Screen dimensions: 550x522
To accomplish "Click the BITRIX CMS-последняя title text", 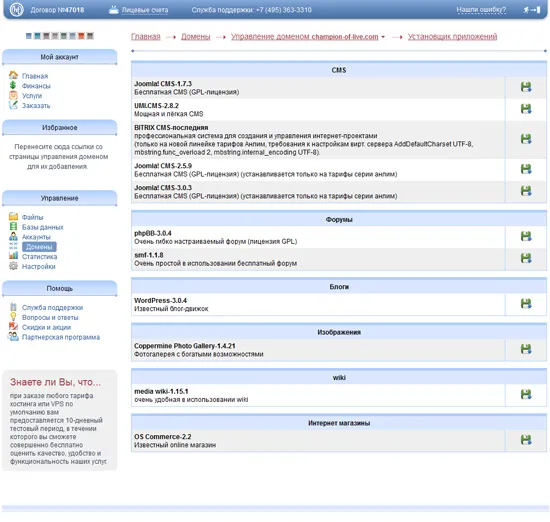I will (x=171, y=128).
